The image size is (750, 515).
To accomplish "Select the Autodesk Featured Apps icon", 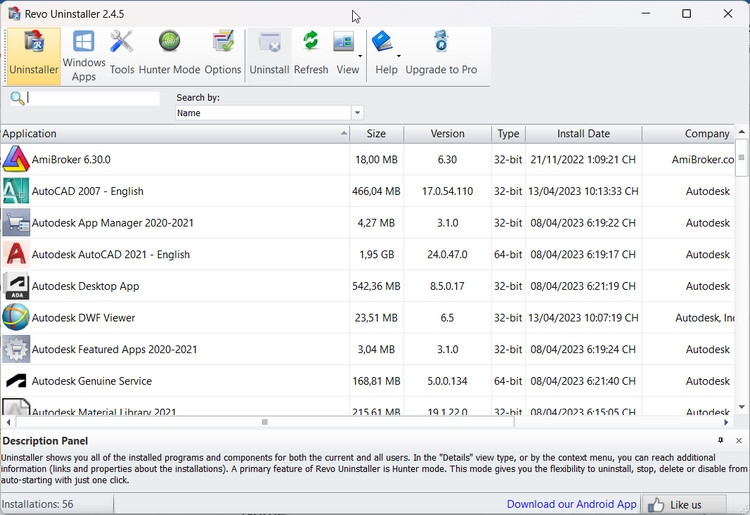I will pyautogui.click(x=16, y=349).
